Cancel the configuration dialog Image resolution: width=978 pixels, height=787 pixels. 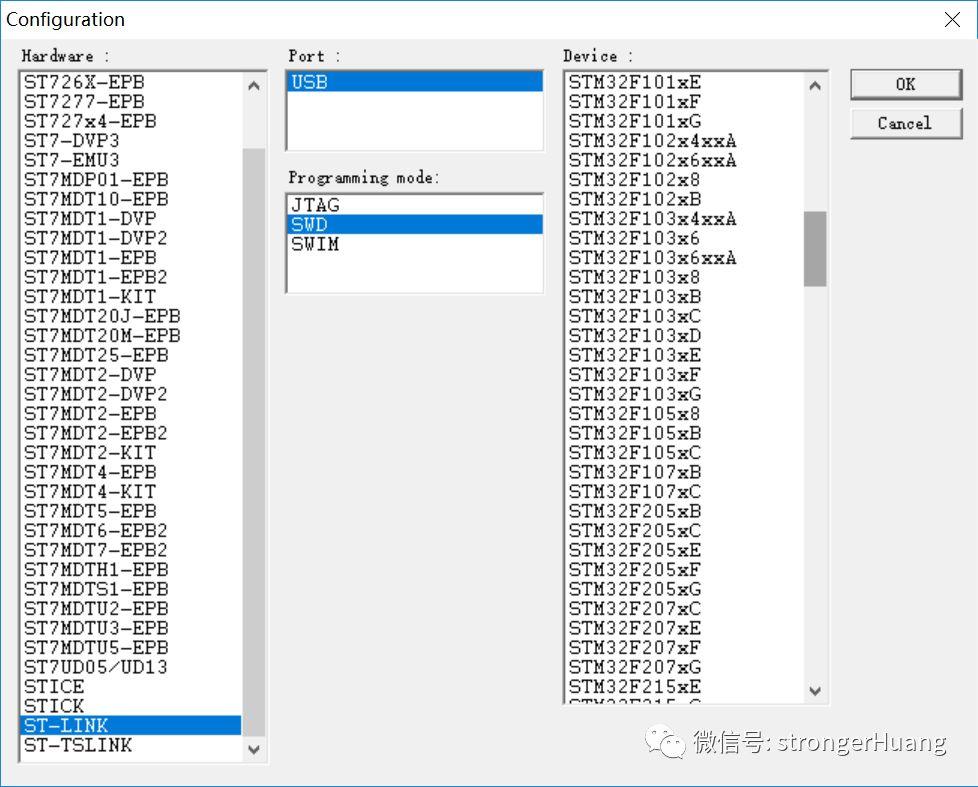pos(905,123)
